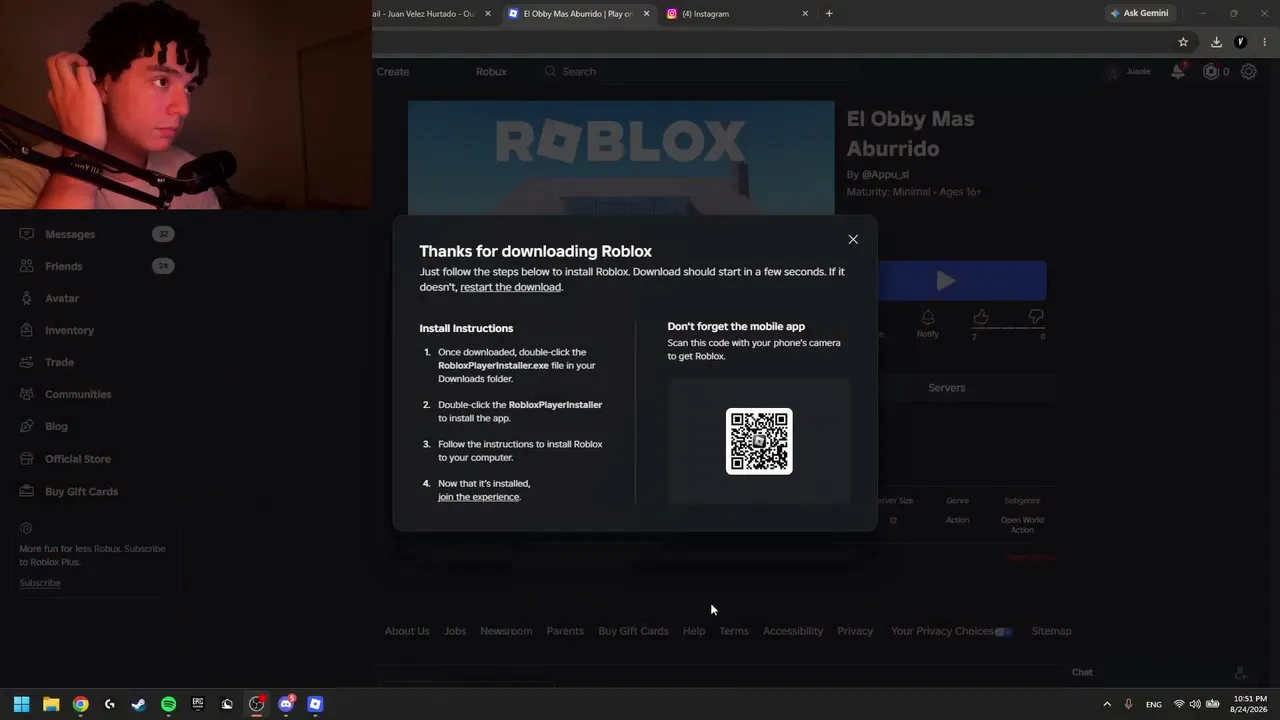1280x720 pixels.
Task: Click the Ask Gemini button
Action: 1139,13
